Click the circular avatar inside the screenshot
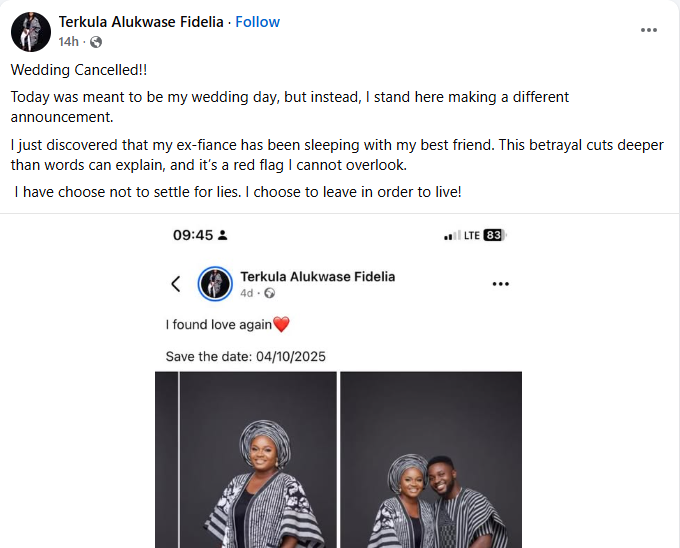The width and height of the screenshot is (680, 548). click(215, 284)
